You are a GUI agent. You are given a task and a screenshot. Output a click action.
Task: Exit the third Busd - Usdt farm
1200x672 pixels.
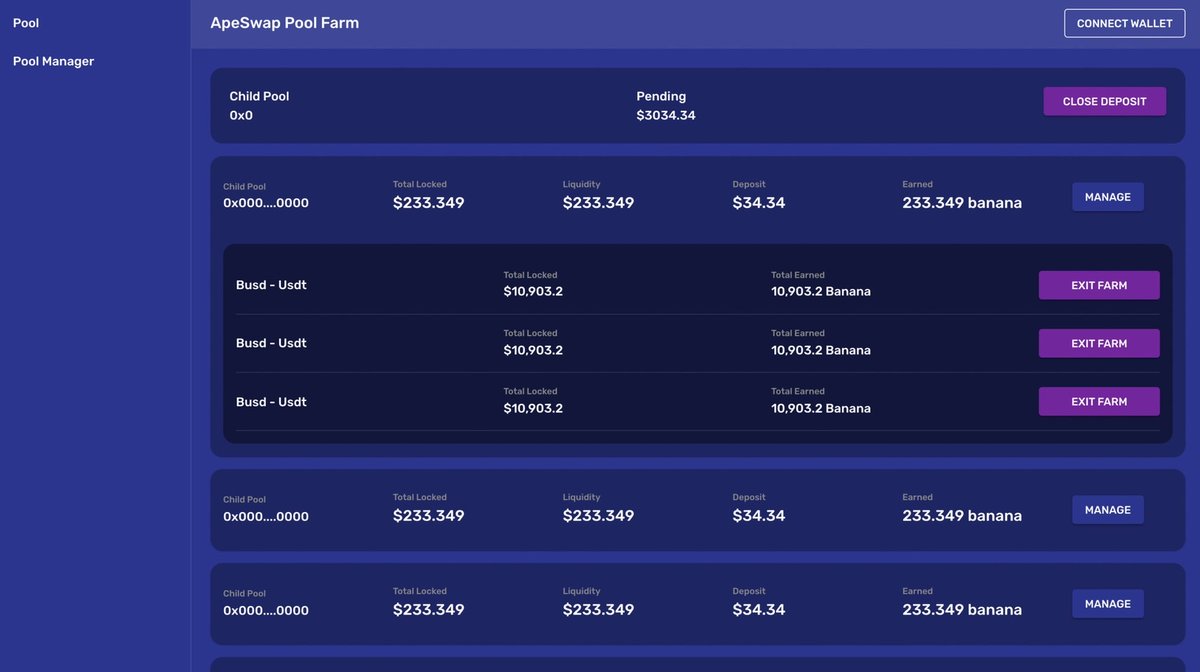pos(1099,401)
